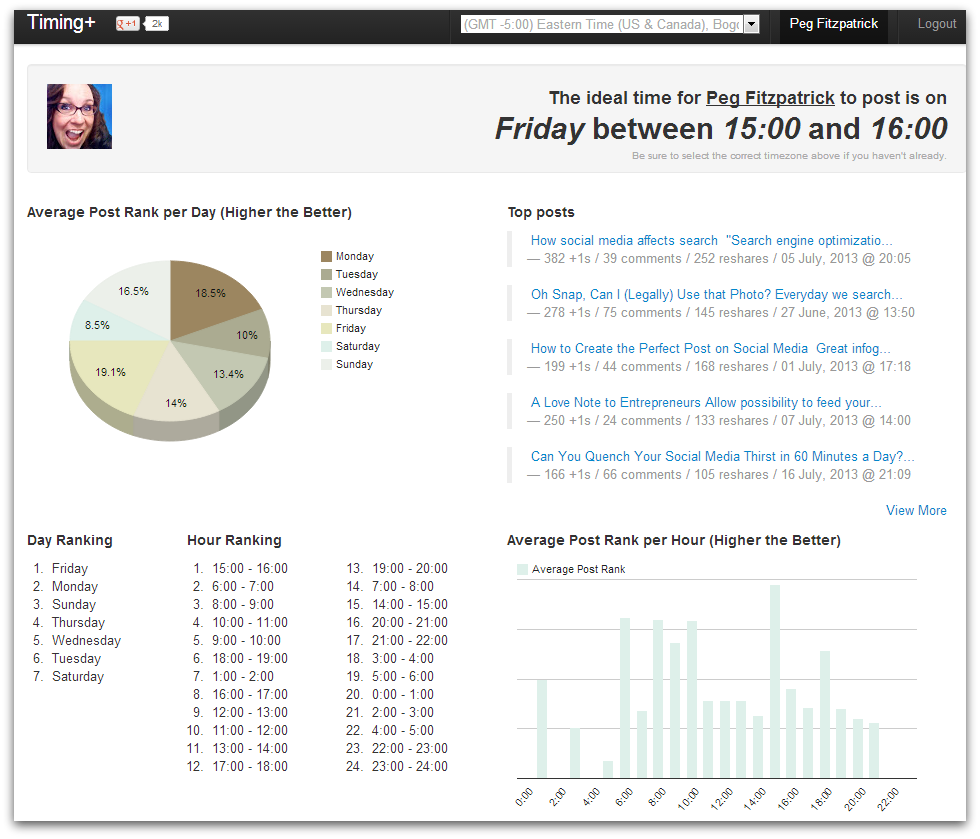The image size is (980, 839).
Task: Click the Friday legend color swatch
Action: coord(326,328)
